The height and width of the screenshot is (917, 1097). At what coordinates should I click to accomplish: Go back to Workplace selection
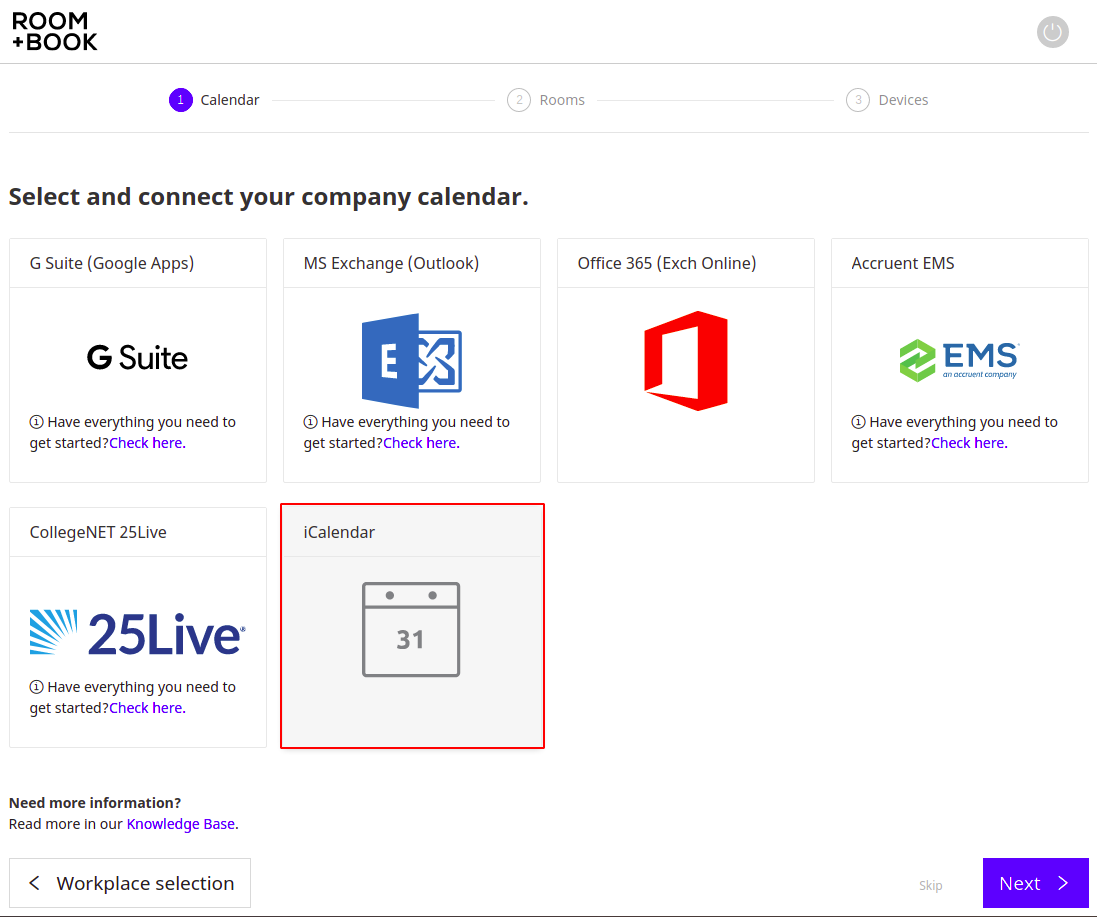130,883
